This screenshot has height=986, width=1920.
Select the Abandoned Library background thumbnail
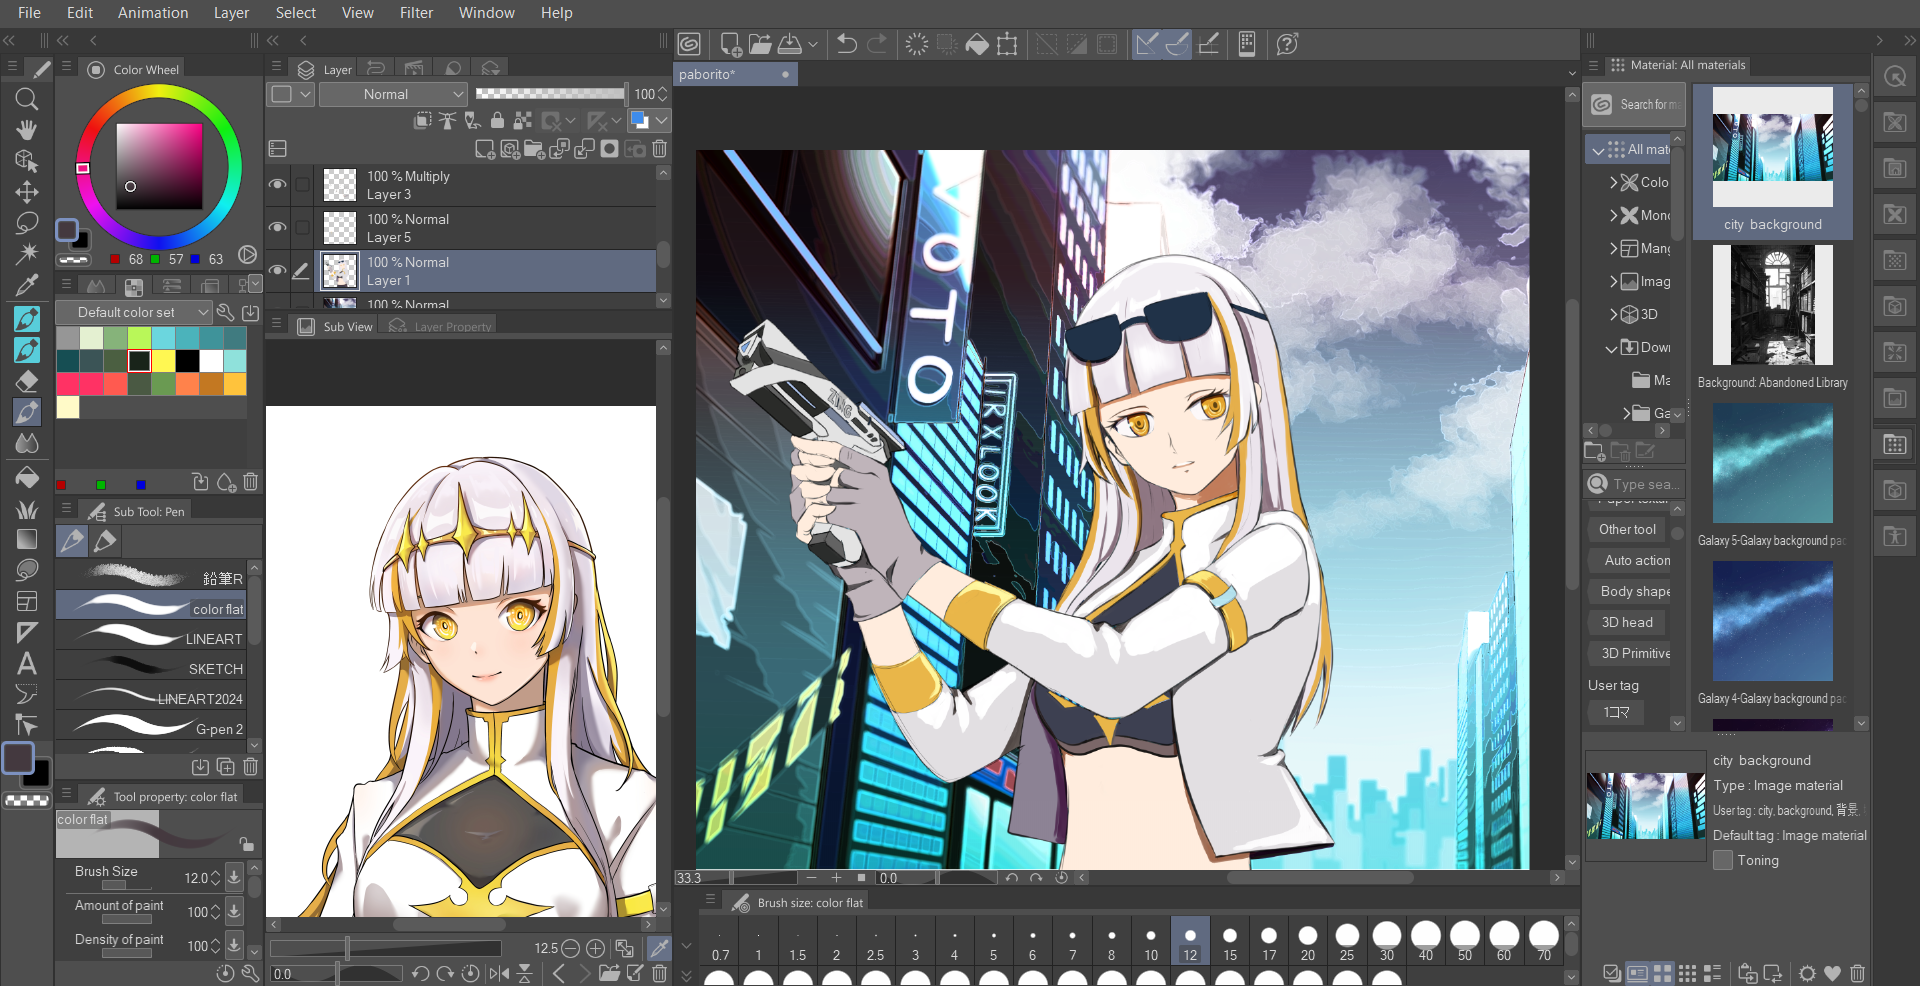1772,305
